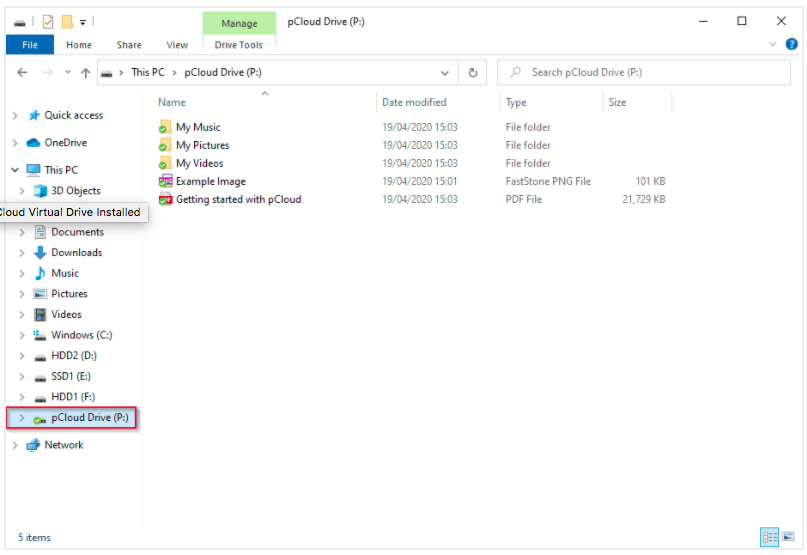807x555 pixels.
Task: Open the File menu
Action: [x=30, y=45]
